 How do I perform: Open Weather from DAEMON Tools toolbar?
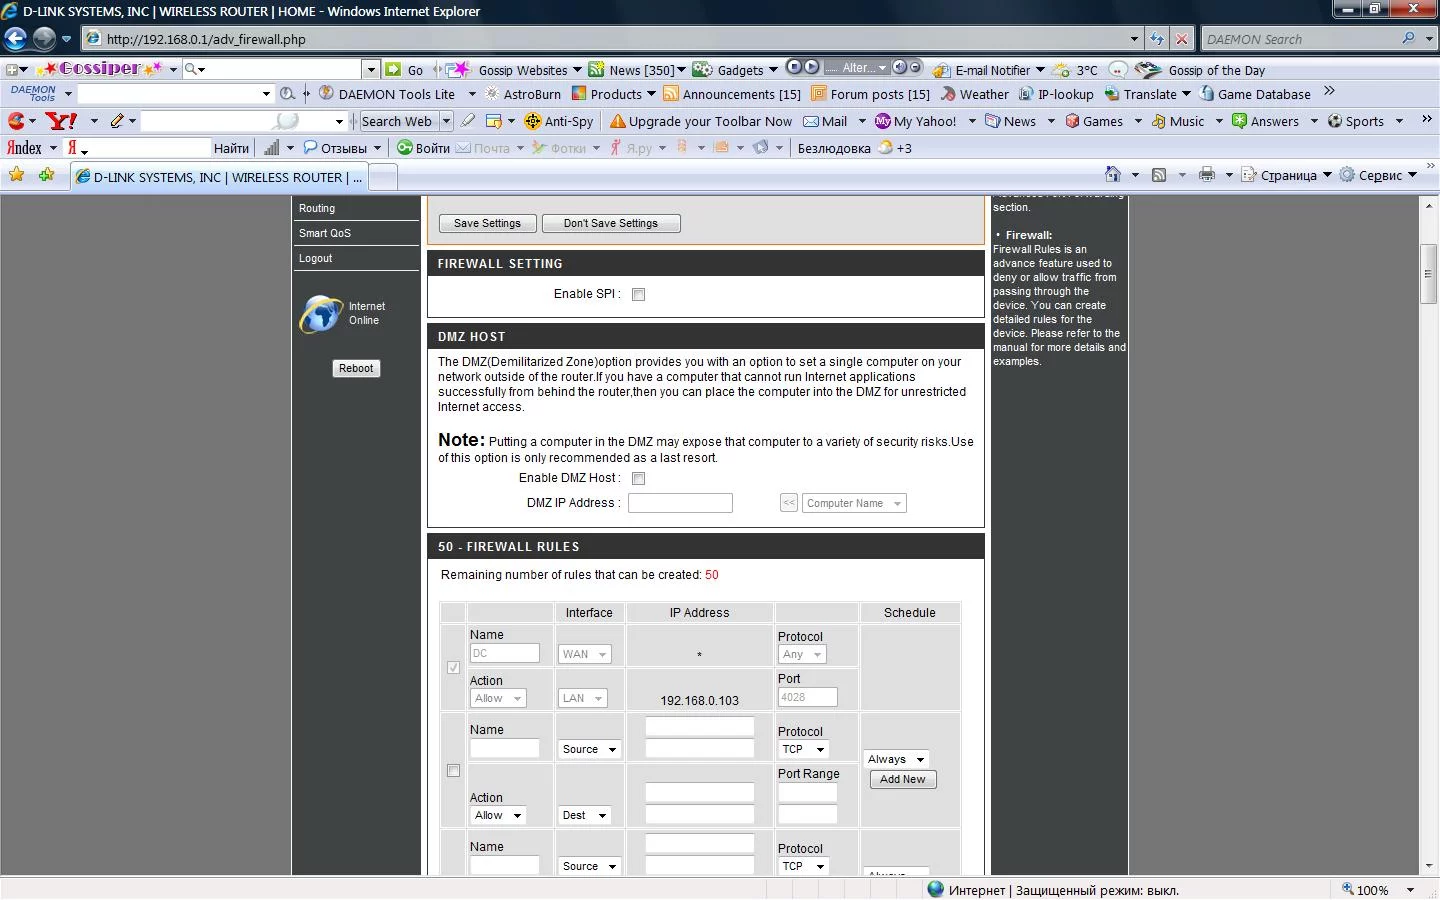click(975, 94)
